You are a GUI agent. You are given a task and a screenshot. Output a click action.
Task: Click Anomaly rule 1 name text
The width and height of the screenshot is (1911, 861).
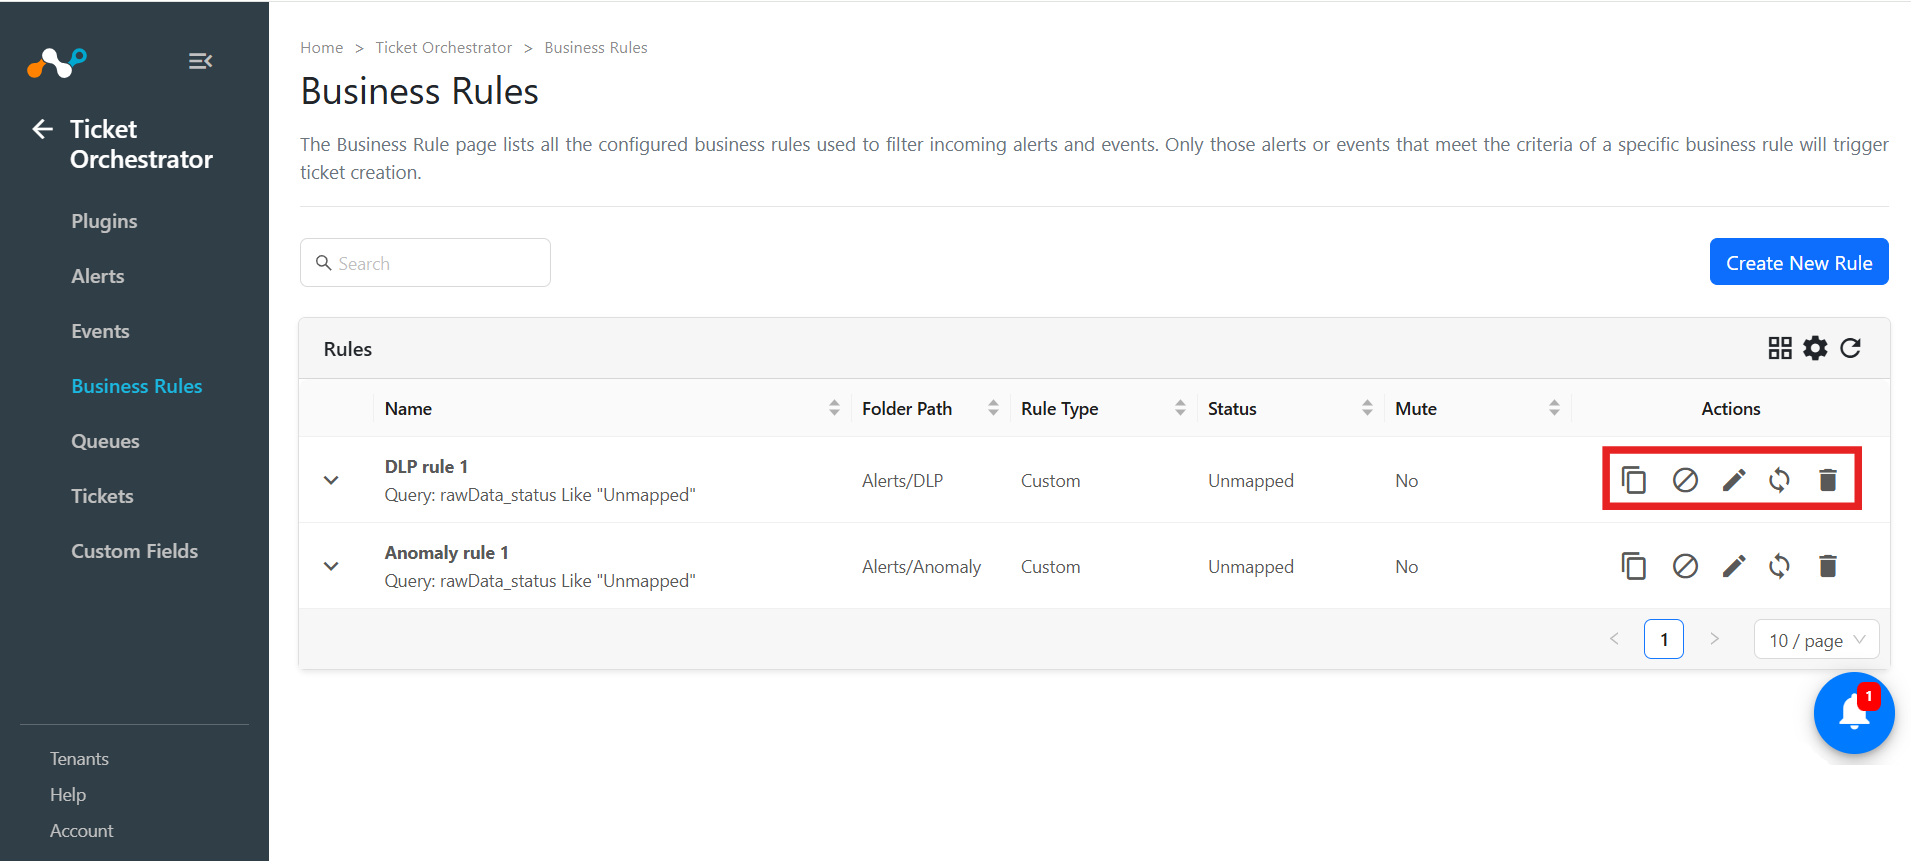pyautogui.click(x=446, y=552)
